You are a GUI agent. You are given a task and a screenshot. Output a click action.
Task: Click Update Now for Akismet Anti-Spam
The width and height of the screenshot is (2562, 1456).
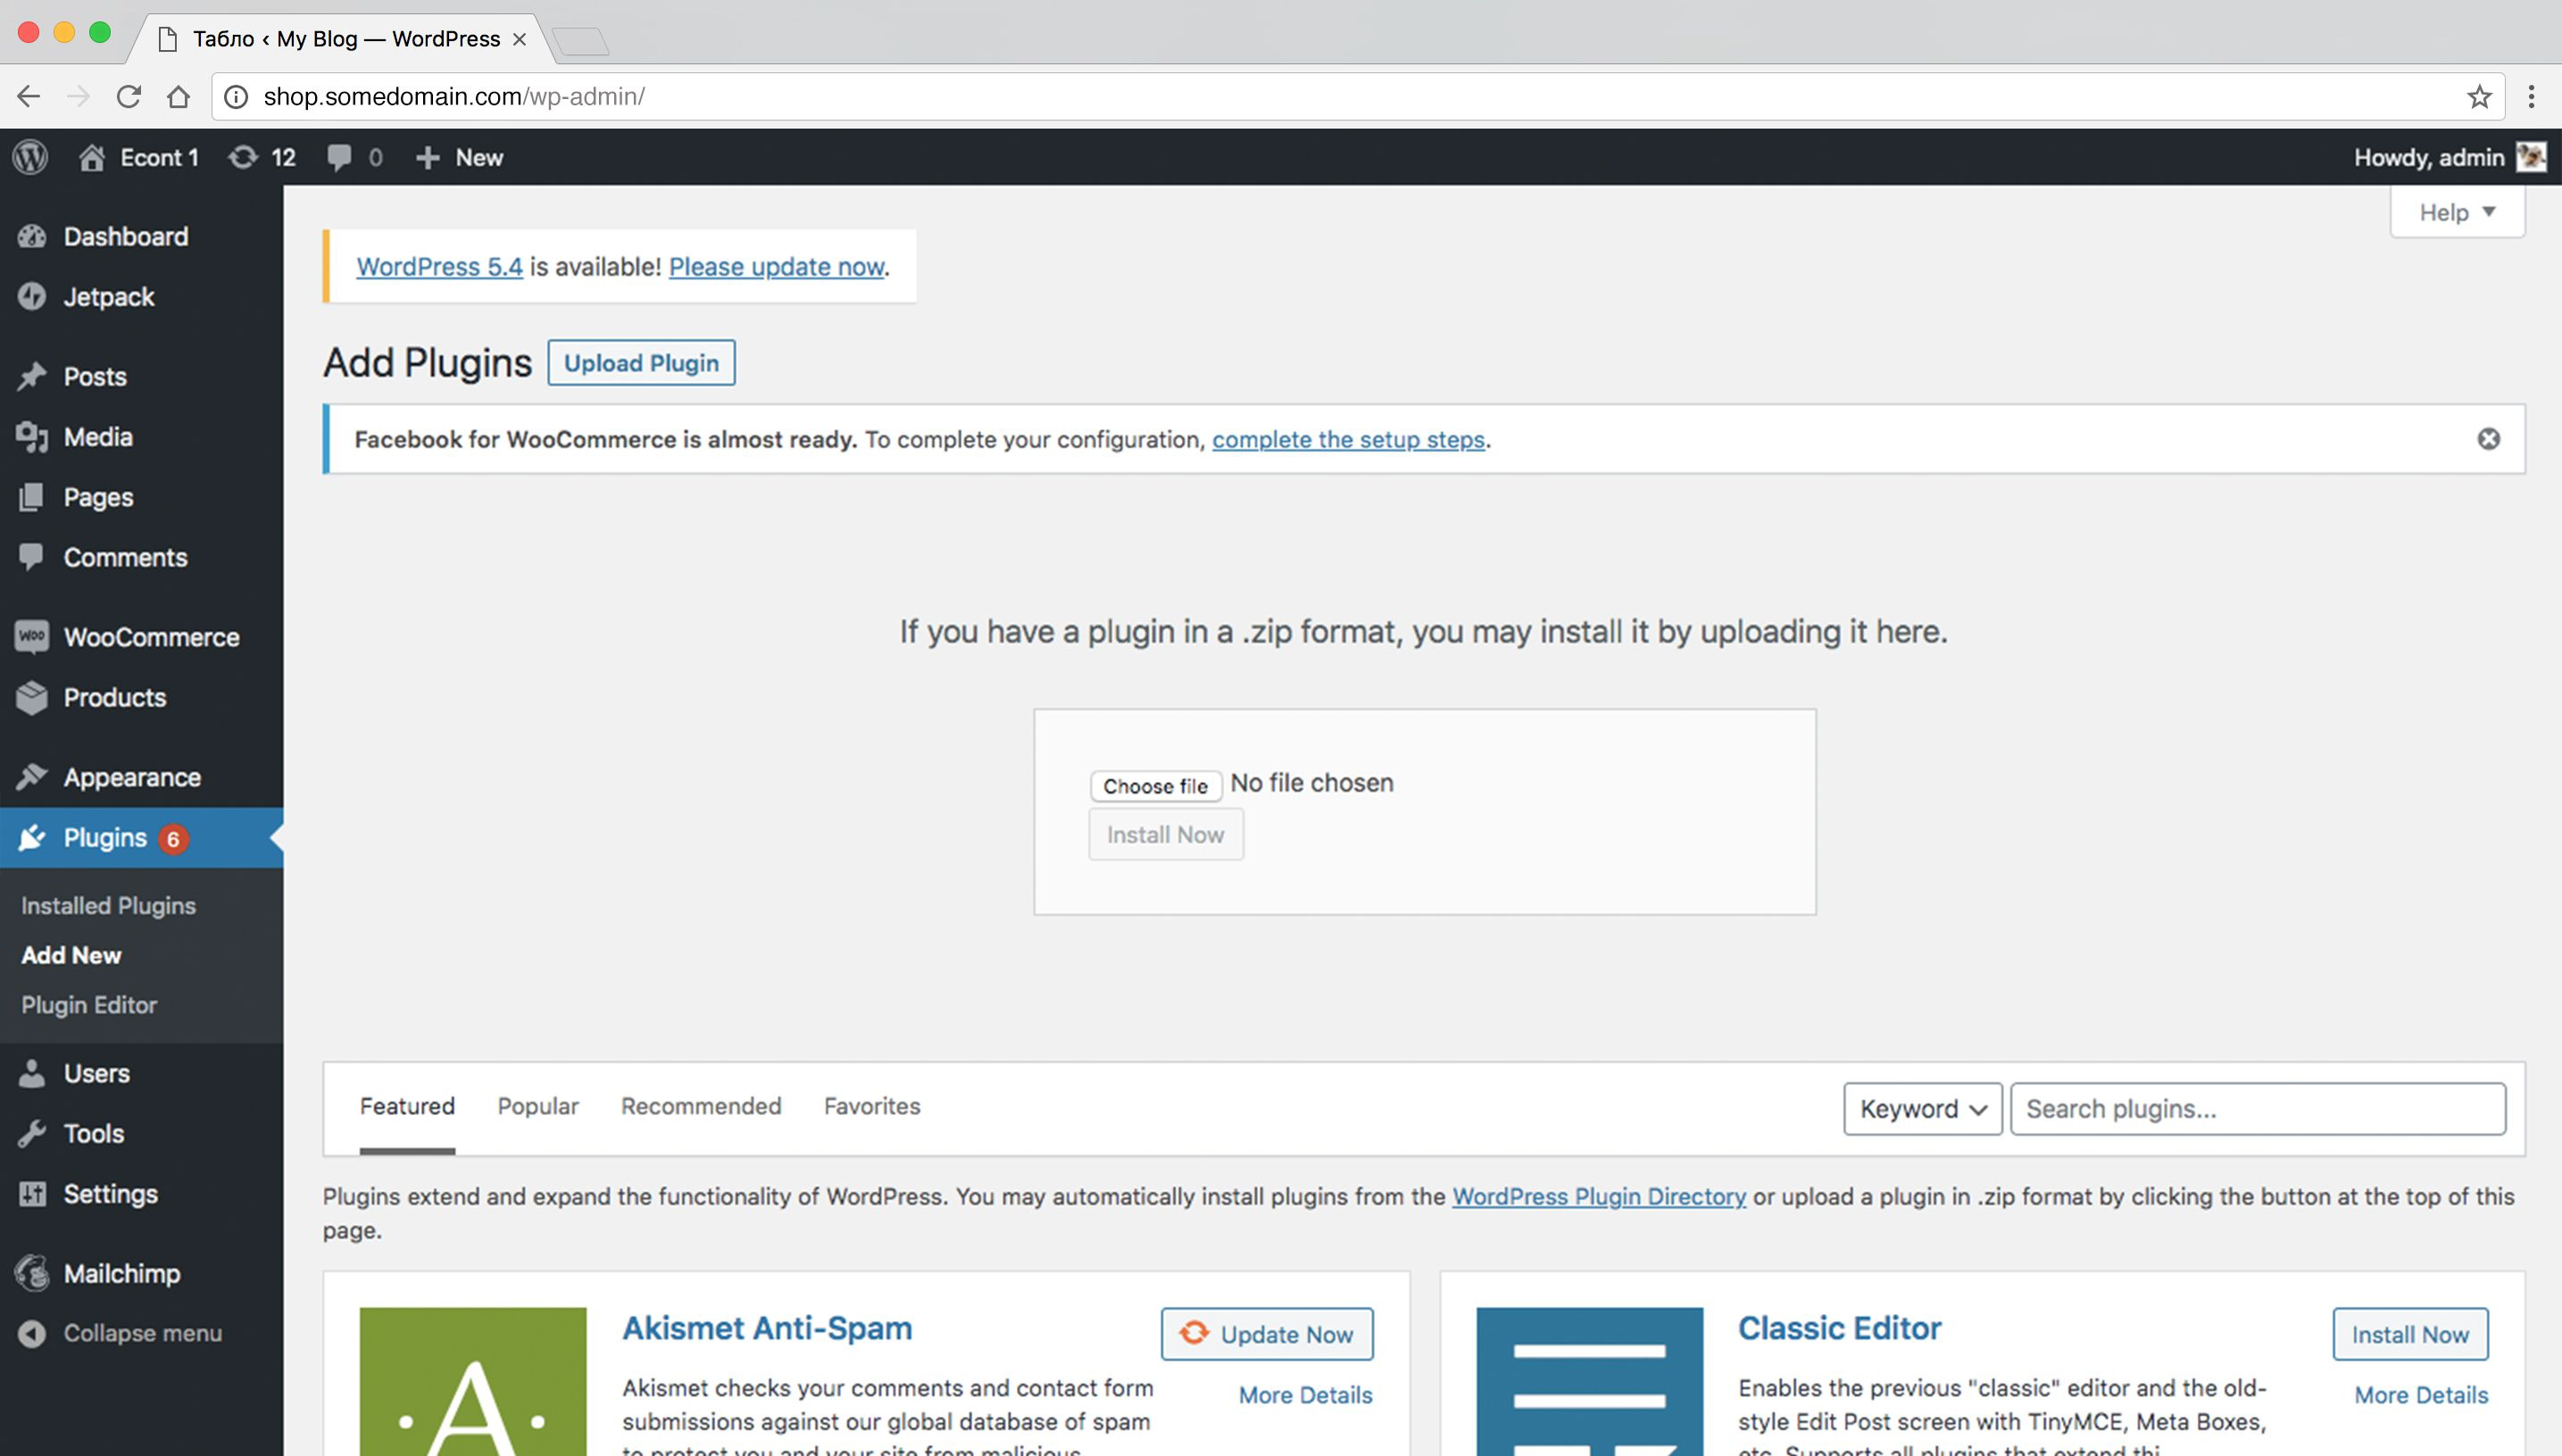pyautogui.click(x=1267, y=1334)
